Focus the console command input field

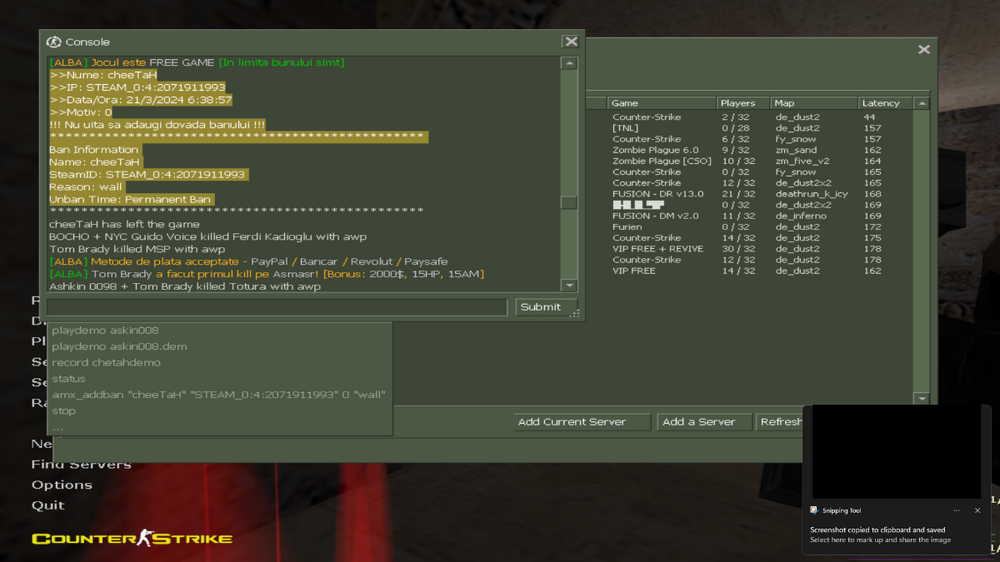click(277, 307)
